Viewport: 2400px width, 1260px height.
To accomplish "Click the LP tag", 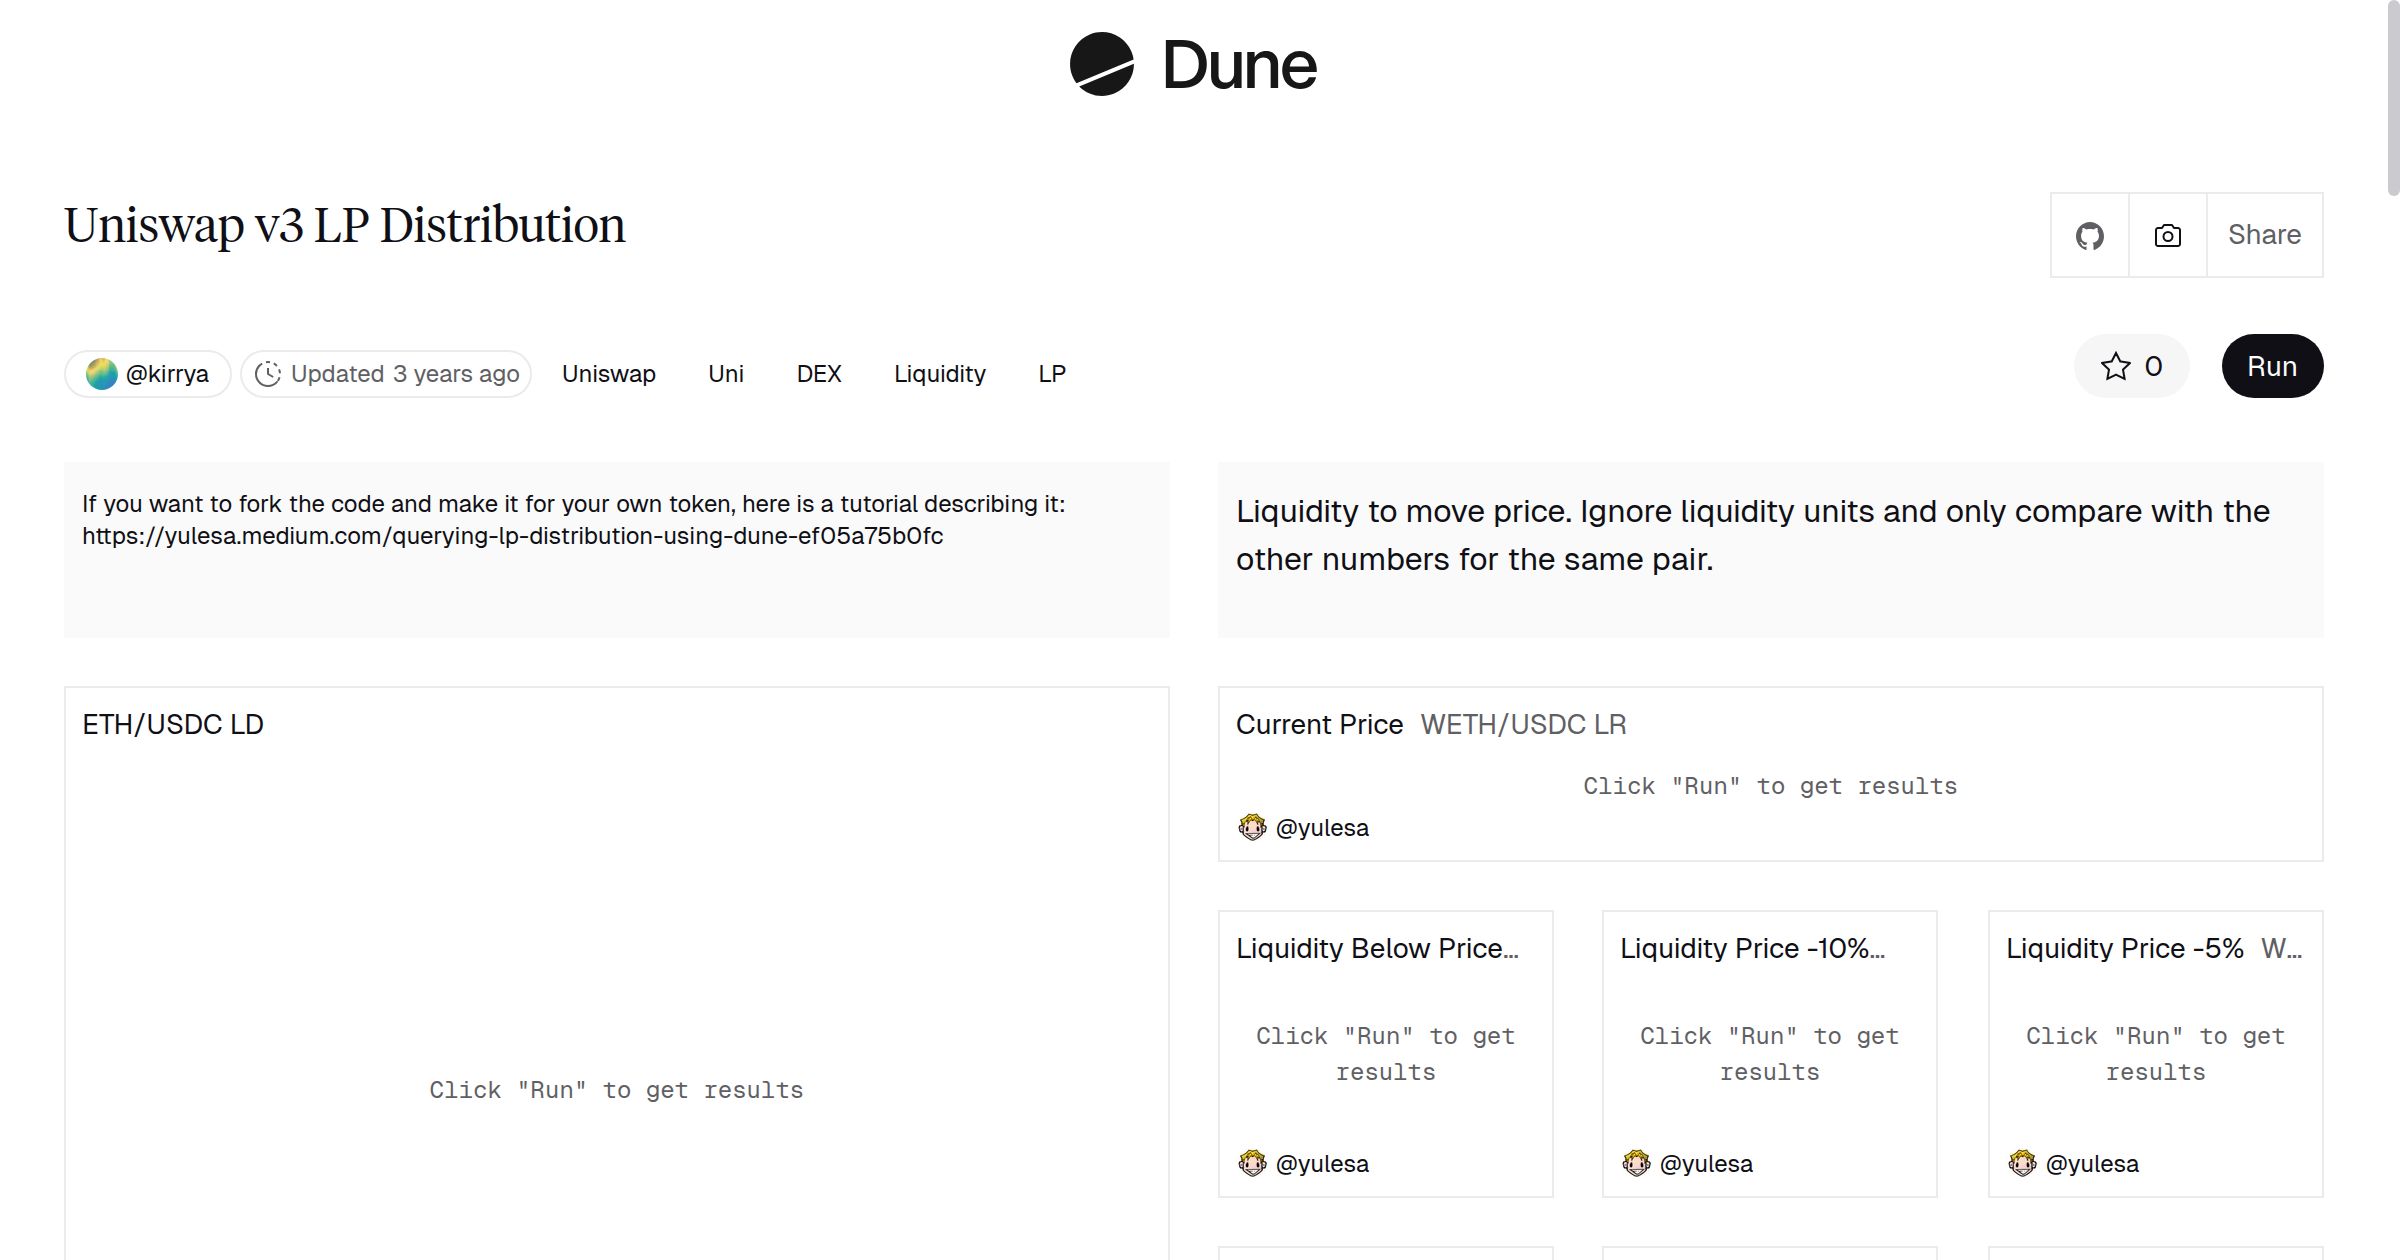I will (x=1052, y=373).
